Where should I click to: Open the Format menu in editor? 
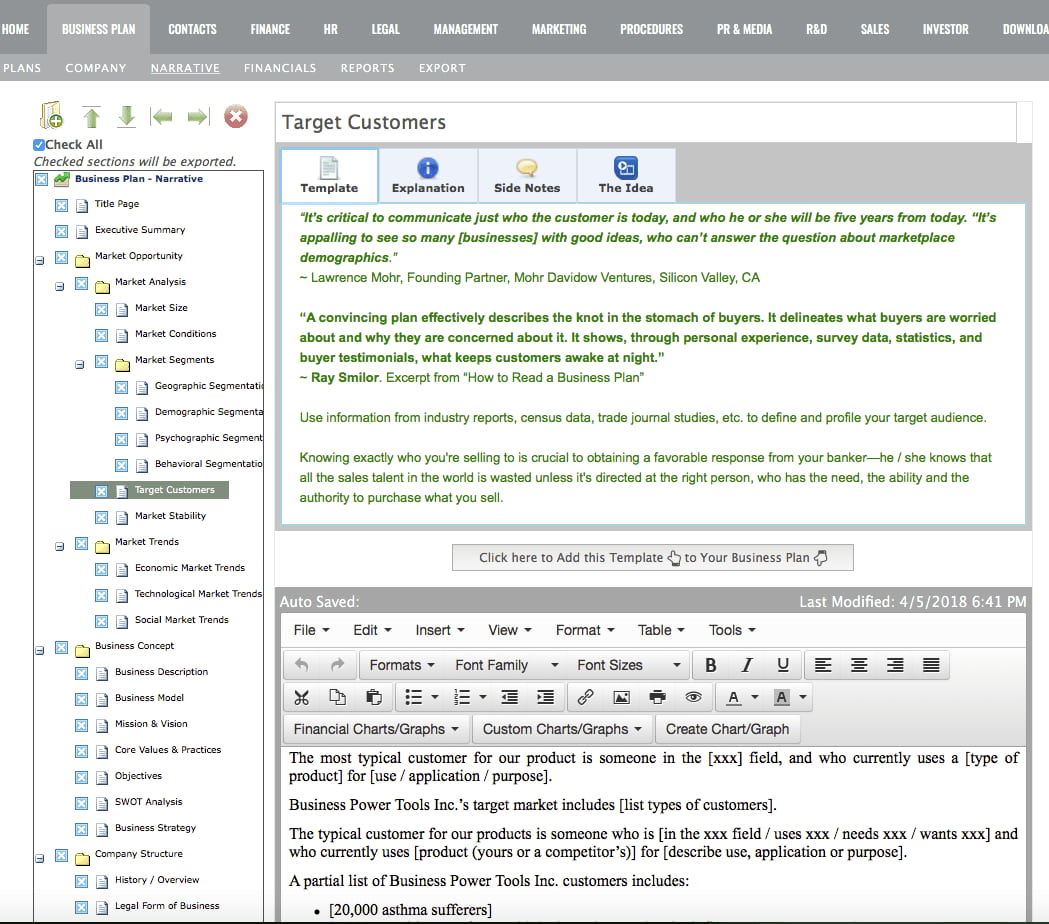[585, 630]
